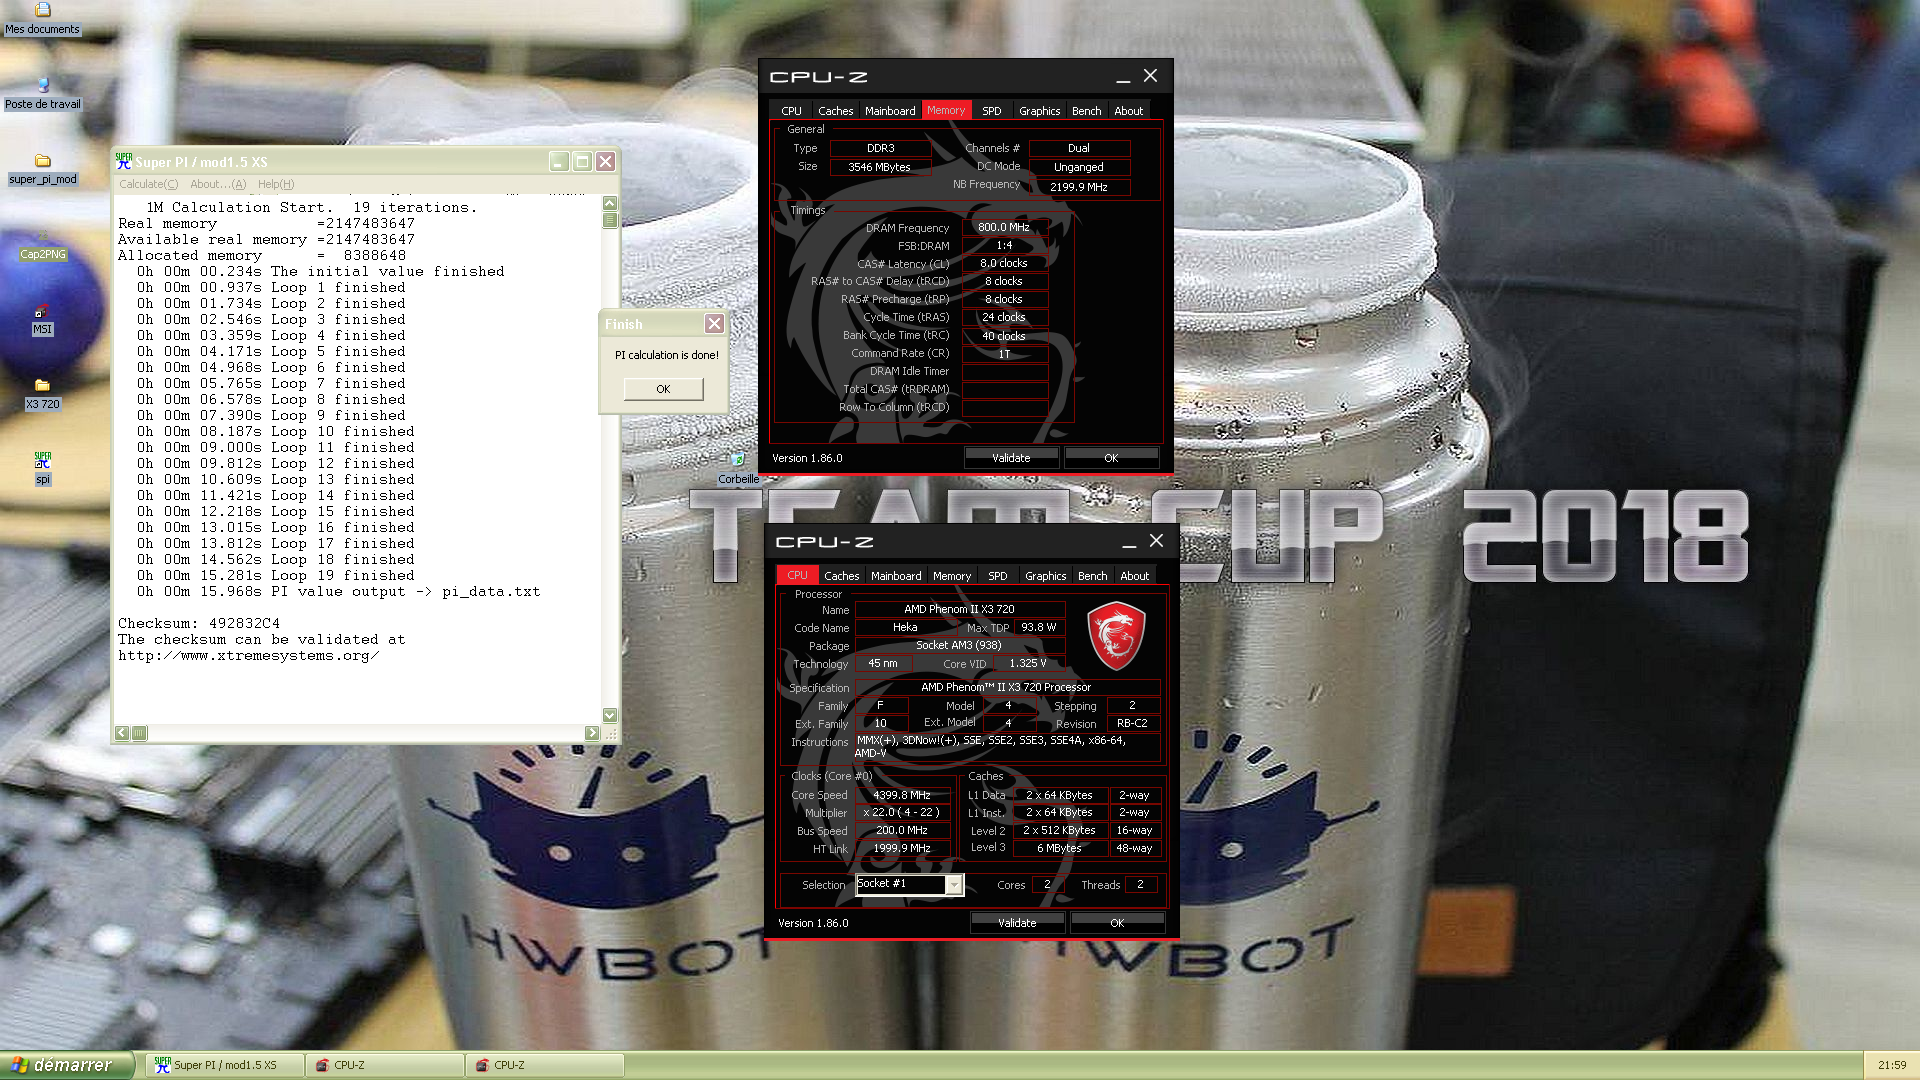Switch to Bench tab in lower CPU-Z
1920x1080 pixels.
[1092, 576]
